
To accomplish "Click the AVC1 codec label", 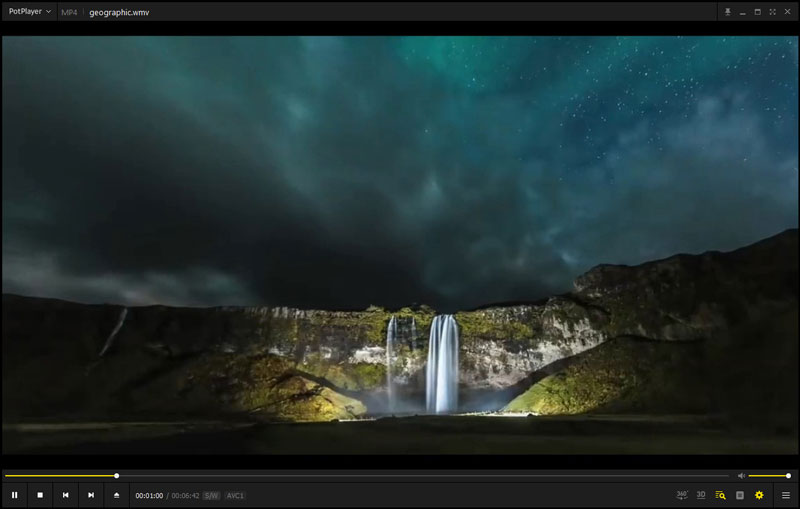I will [235, 495].
